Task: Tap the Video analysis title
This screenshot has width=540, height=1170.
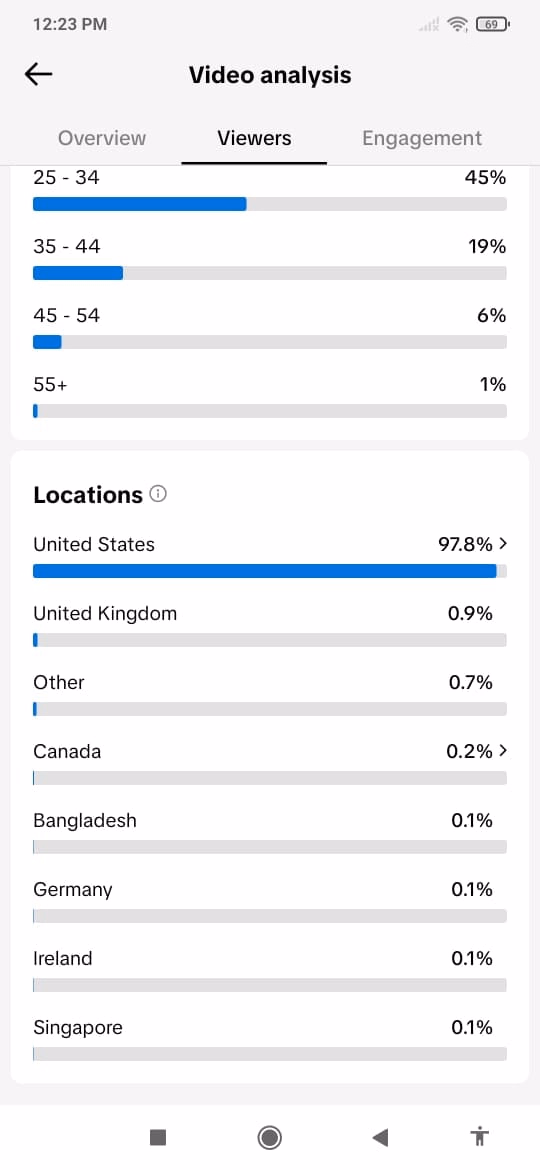Action: point(270,75)
